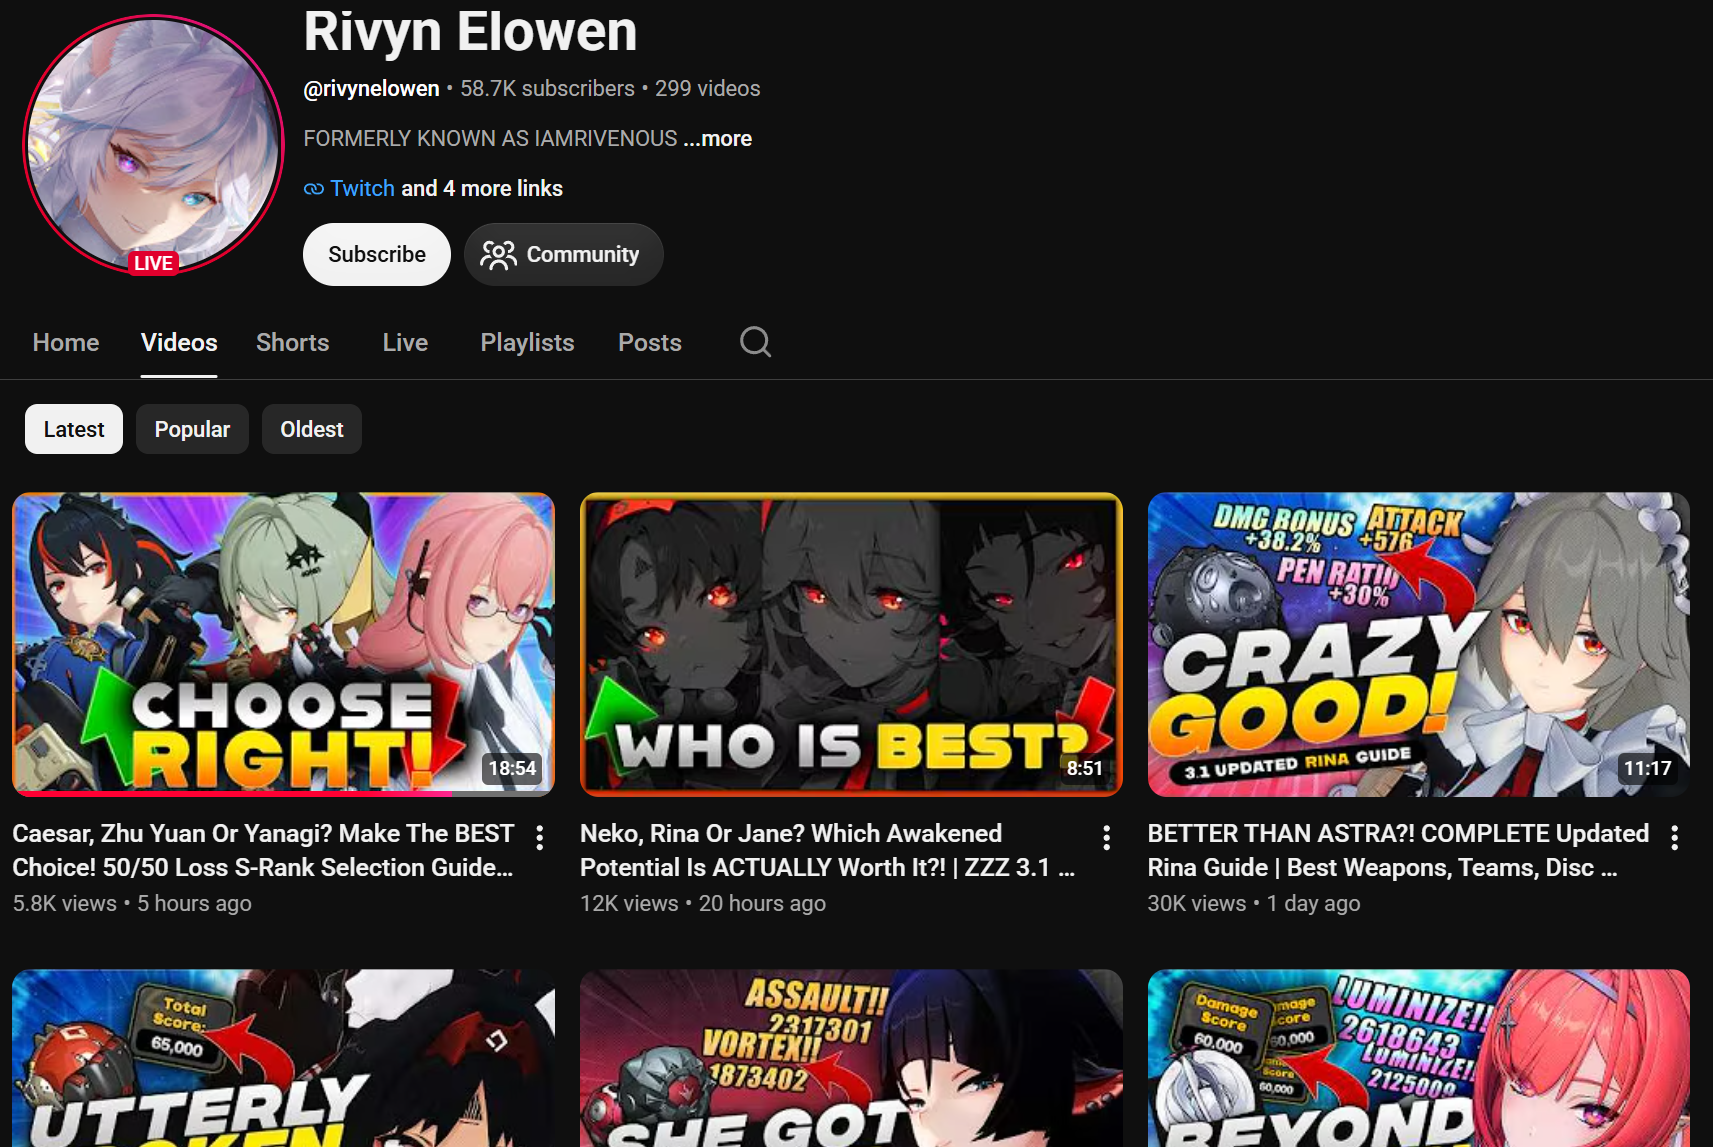Open the LUMINIZE BEYOND thumbnail video
Image resolution: width=1713 pixels, height=1147 pixels.
pos(1419,1058)
